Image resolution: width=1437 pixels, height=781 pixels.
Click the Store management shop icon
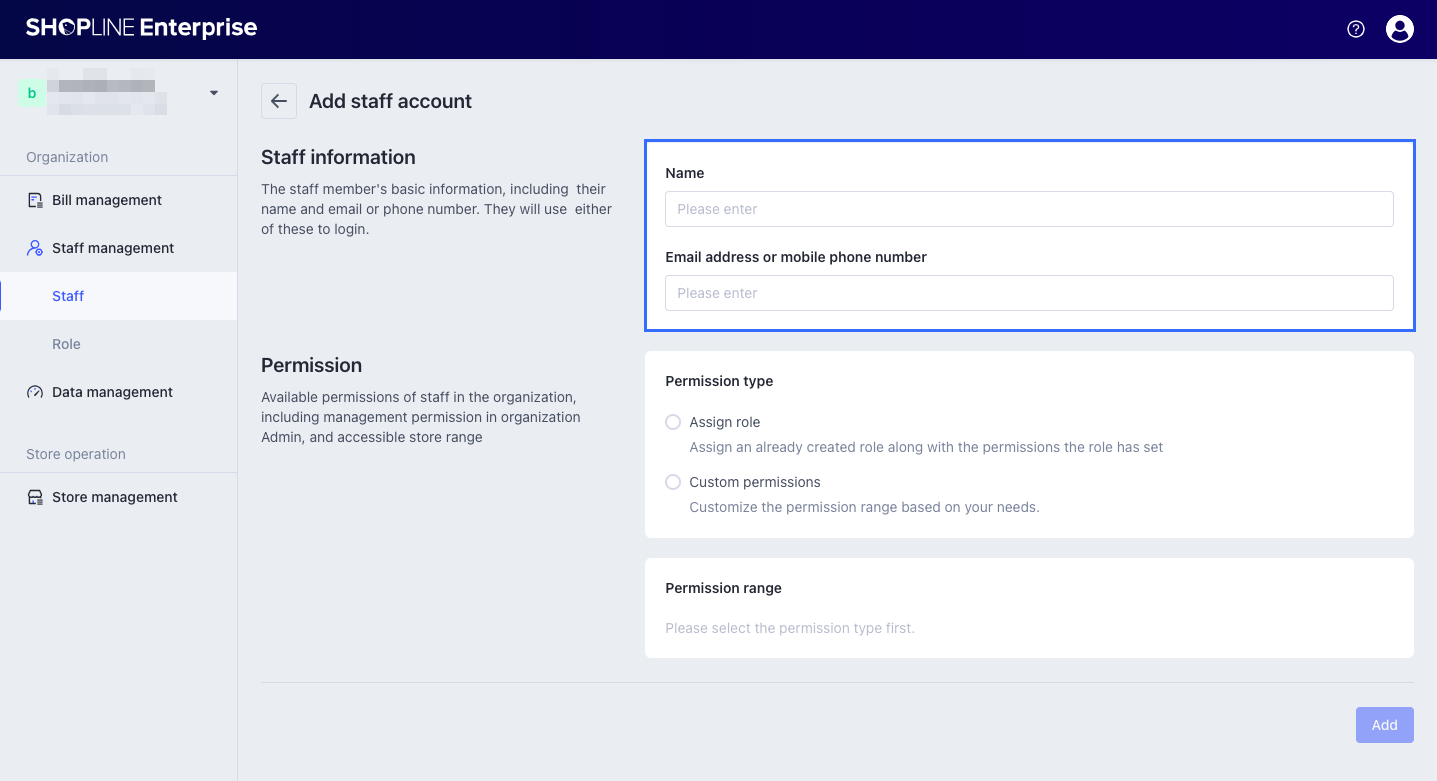35,497
